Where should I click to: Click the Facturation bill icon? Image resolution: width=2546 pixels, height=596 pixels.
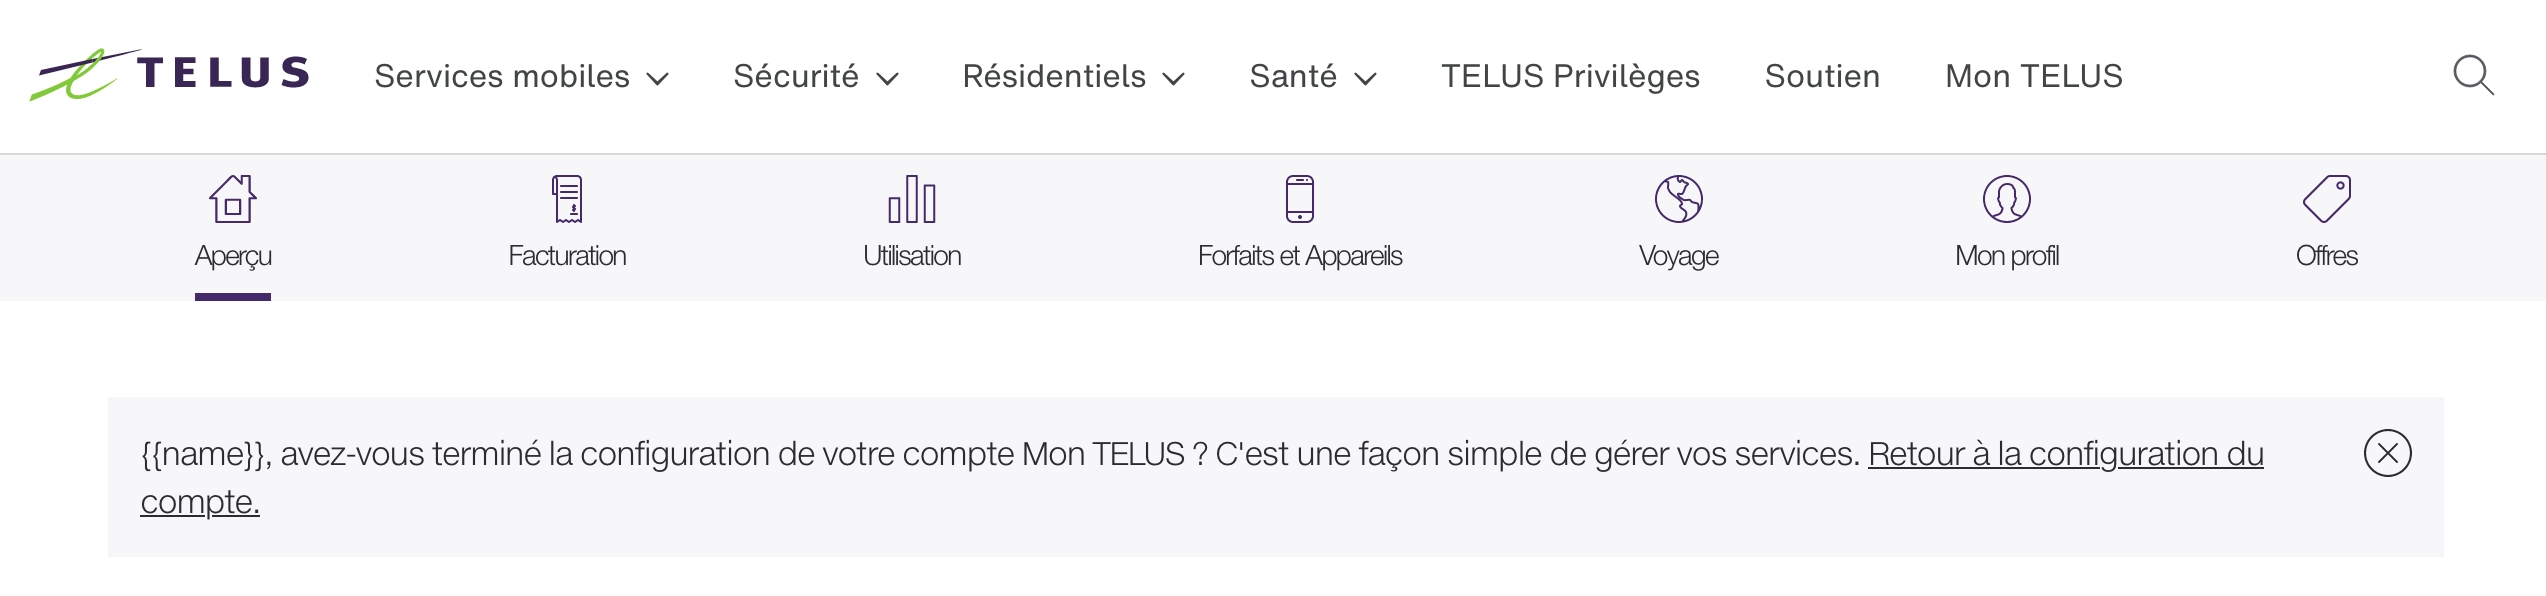[567, 199]
